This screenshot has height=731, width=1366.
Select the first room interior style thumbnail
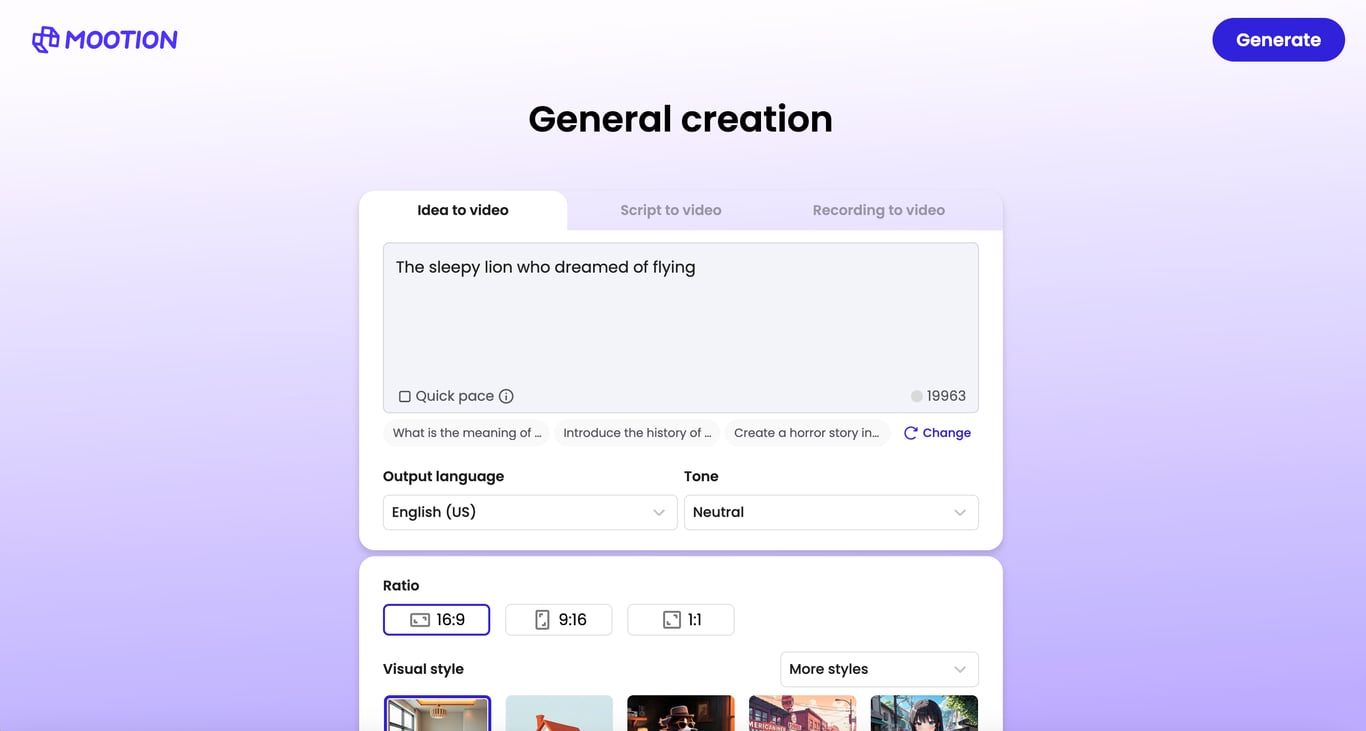437,713
